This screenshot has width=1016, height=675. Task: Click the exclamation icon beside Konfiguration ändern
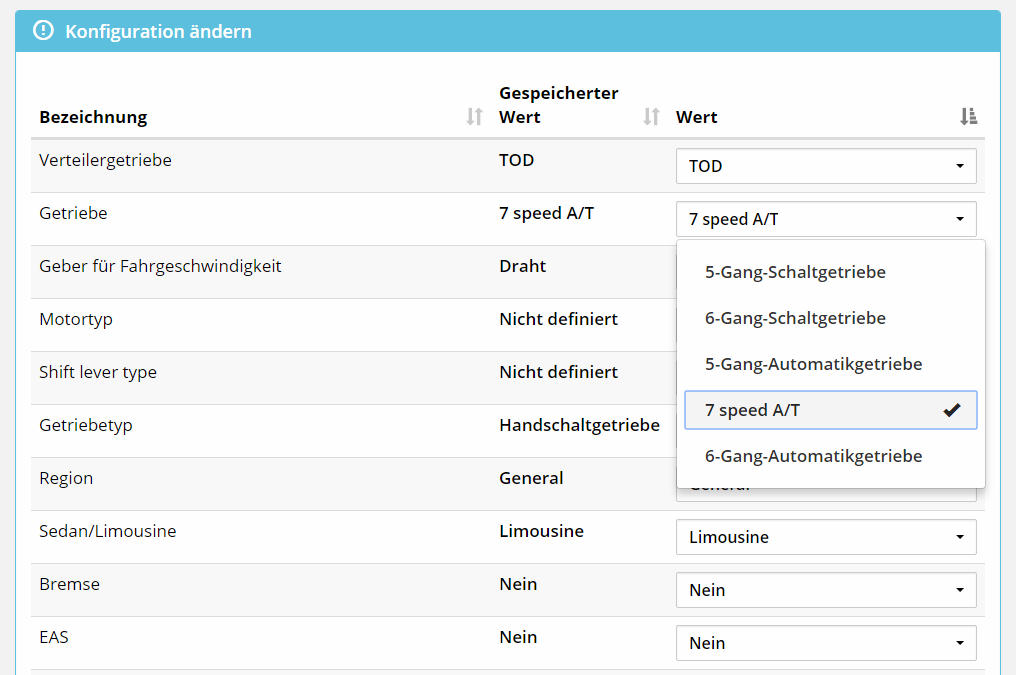point(42,31)
